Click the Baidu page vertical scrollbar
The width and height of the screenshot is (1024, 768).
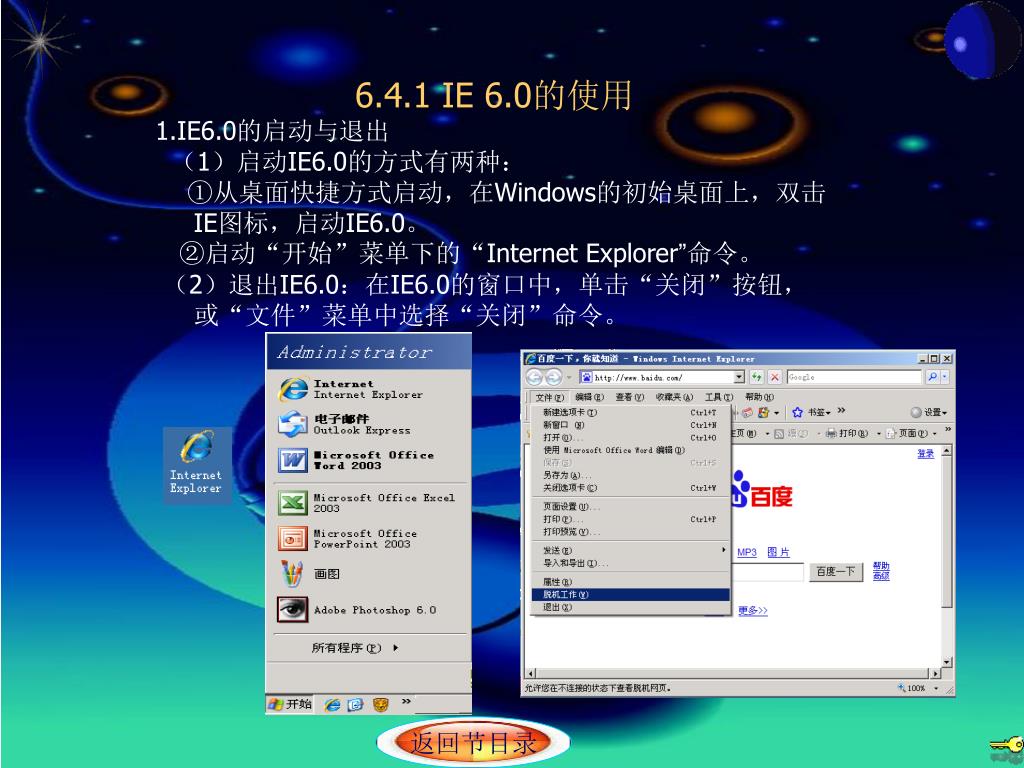pyautogui.click(x=947, y=556)
